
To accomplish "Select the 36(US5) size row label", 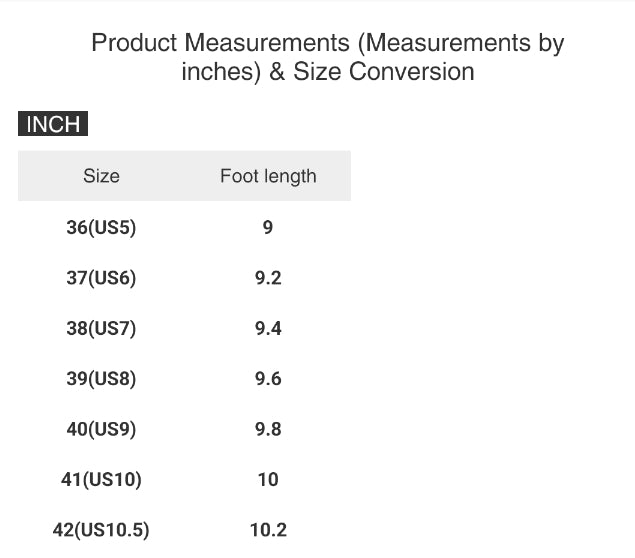I will click(101, 227).
